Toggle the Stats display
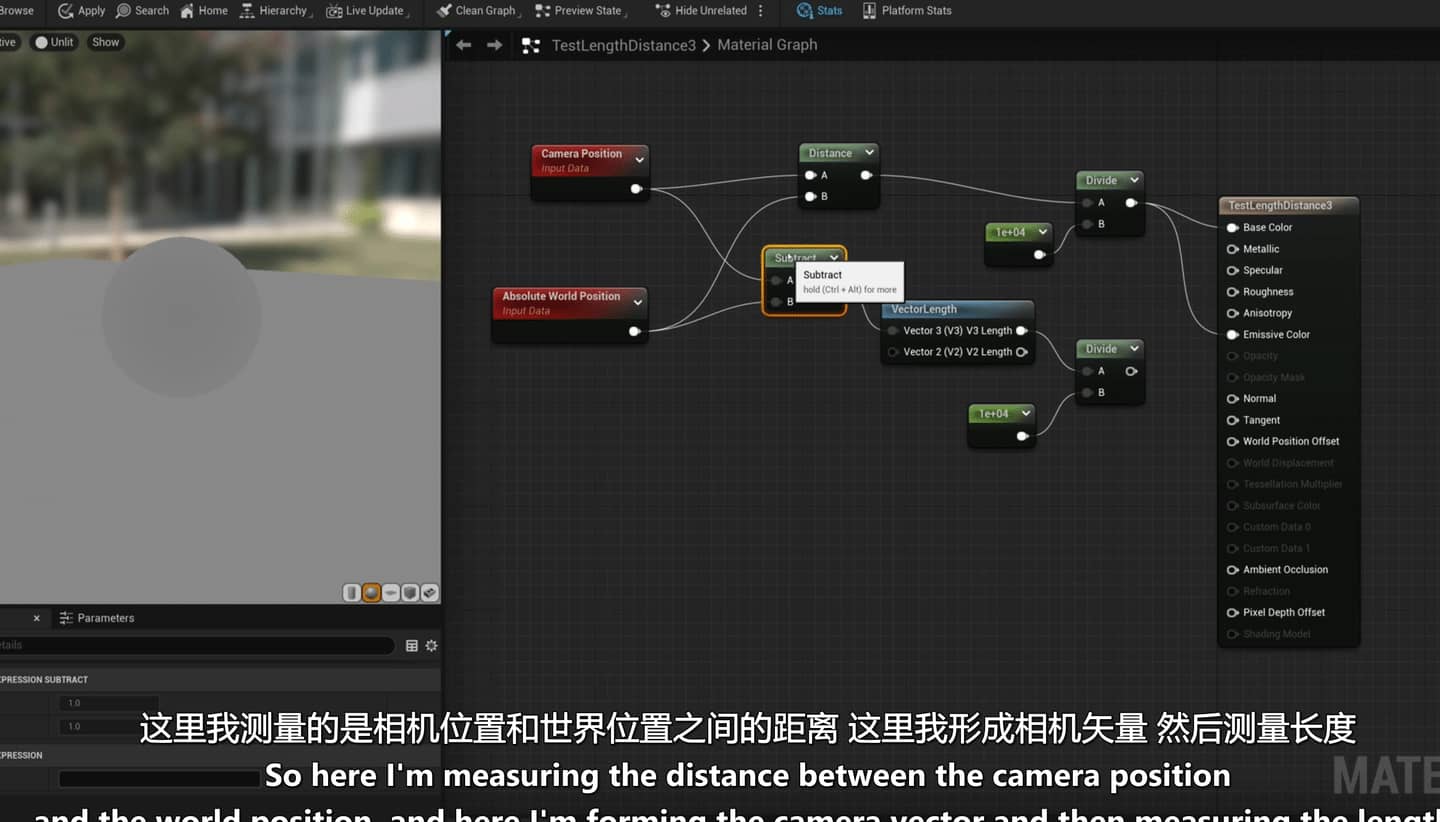This screenshot has width=1440, height=822. coord(819,11)
